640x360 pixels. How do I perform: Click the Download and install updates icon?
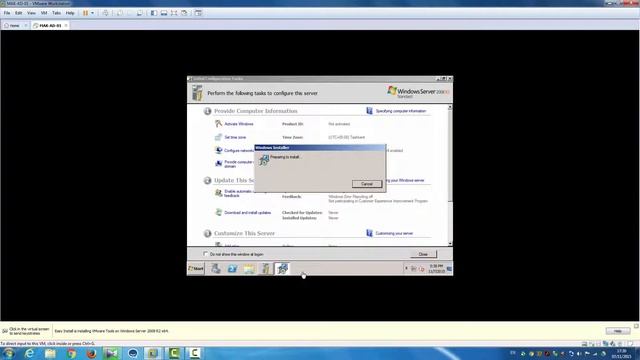pyautogui.click(x=218, y=212)
